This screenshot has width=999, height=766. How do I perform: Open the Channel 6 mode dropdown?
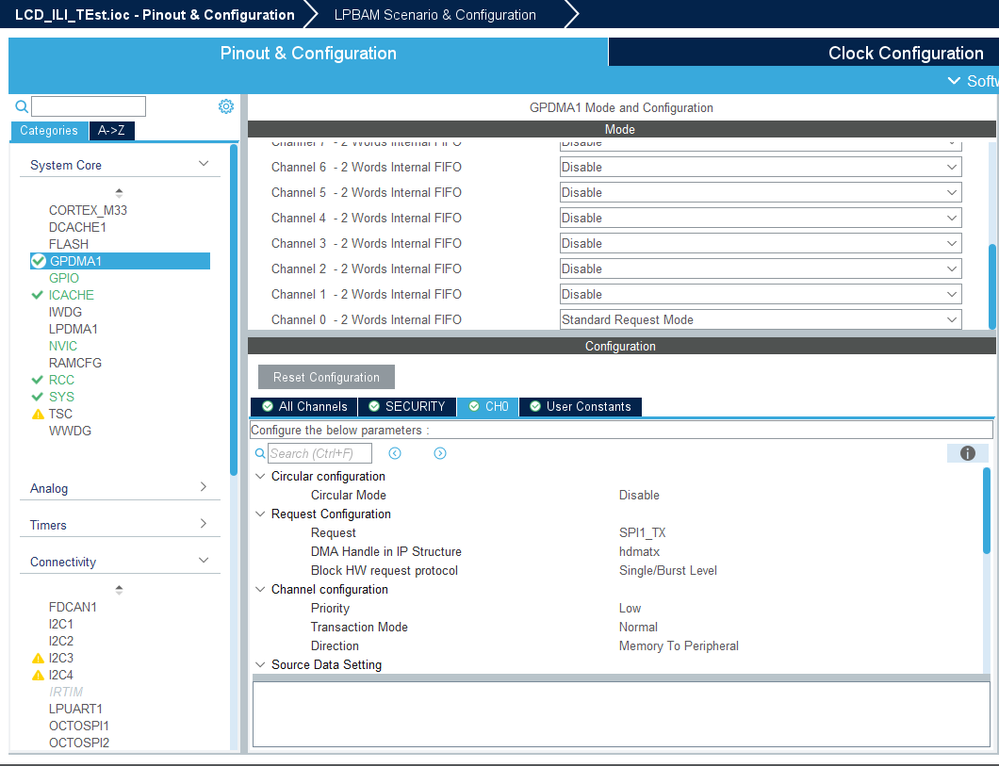(x=761, y=167)
